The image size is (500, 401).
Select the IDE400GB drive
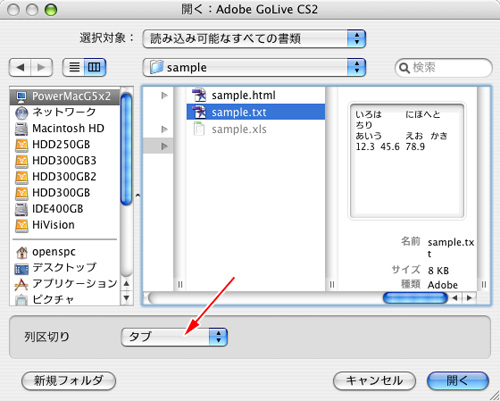49,209
